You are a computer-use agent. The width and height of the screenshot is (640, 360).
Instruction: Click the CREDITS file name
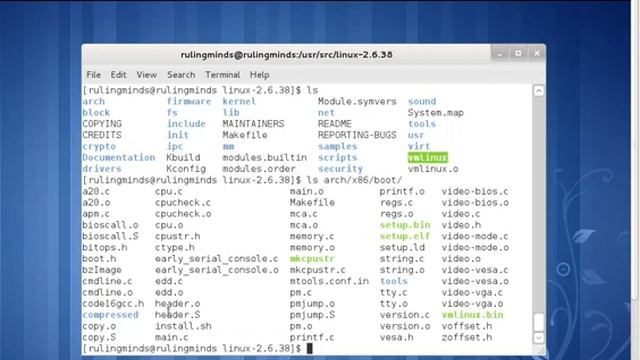click(102, 135)
